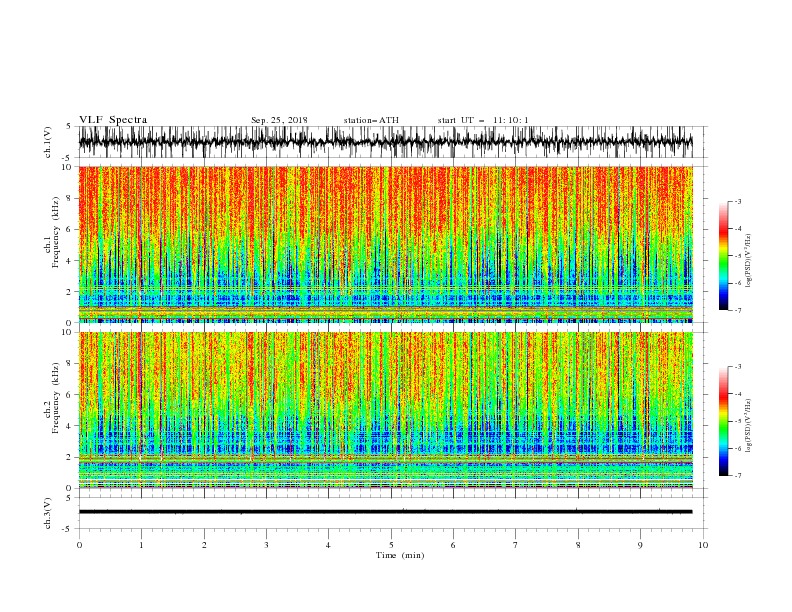Click the ch.2 color bar 'log(PSD)(V²/Hz)' label

[x=749, y=426]
